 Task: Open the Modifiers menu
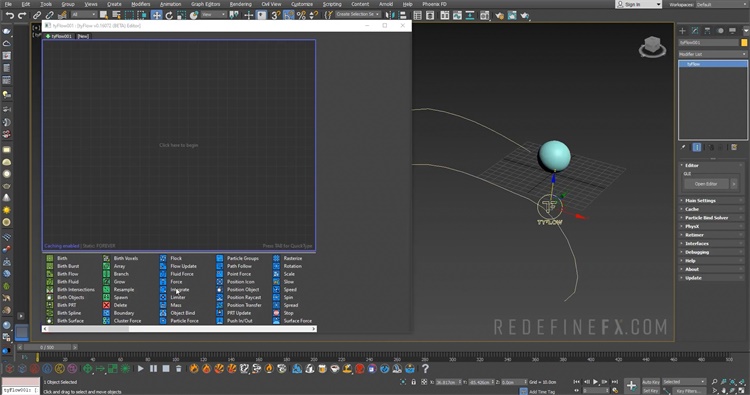pos(140,4)
